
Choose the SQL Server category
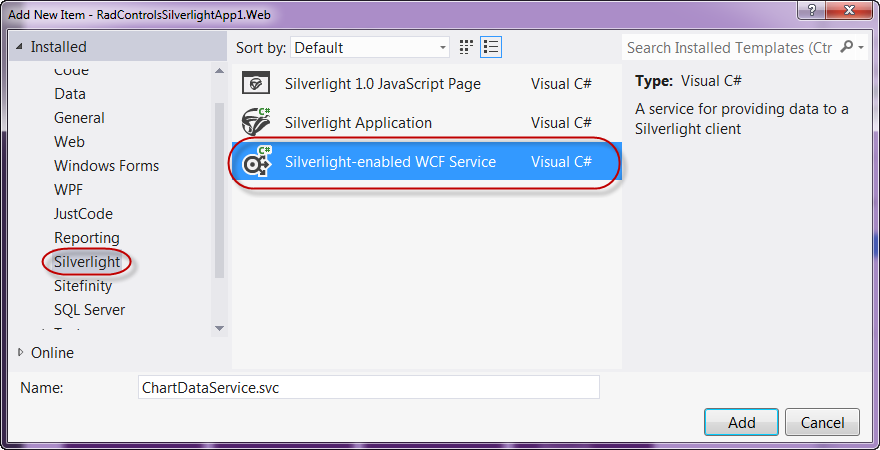(x=89, y=310)
